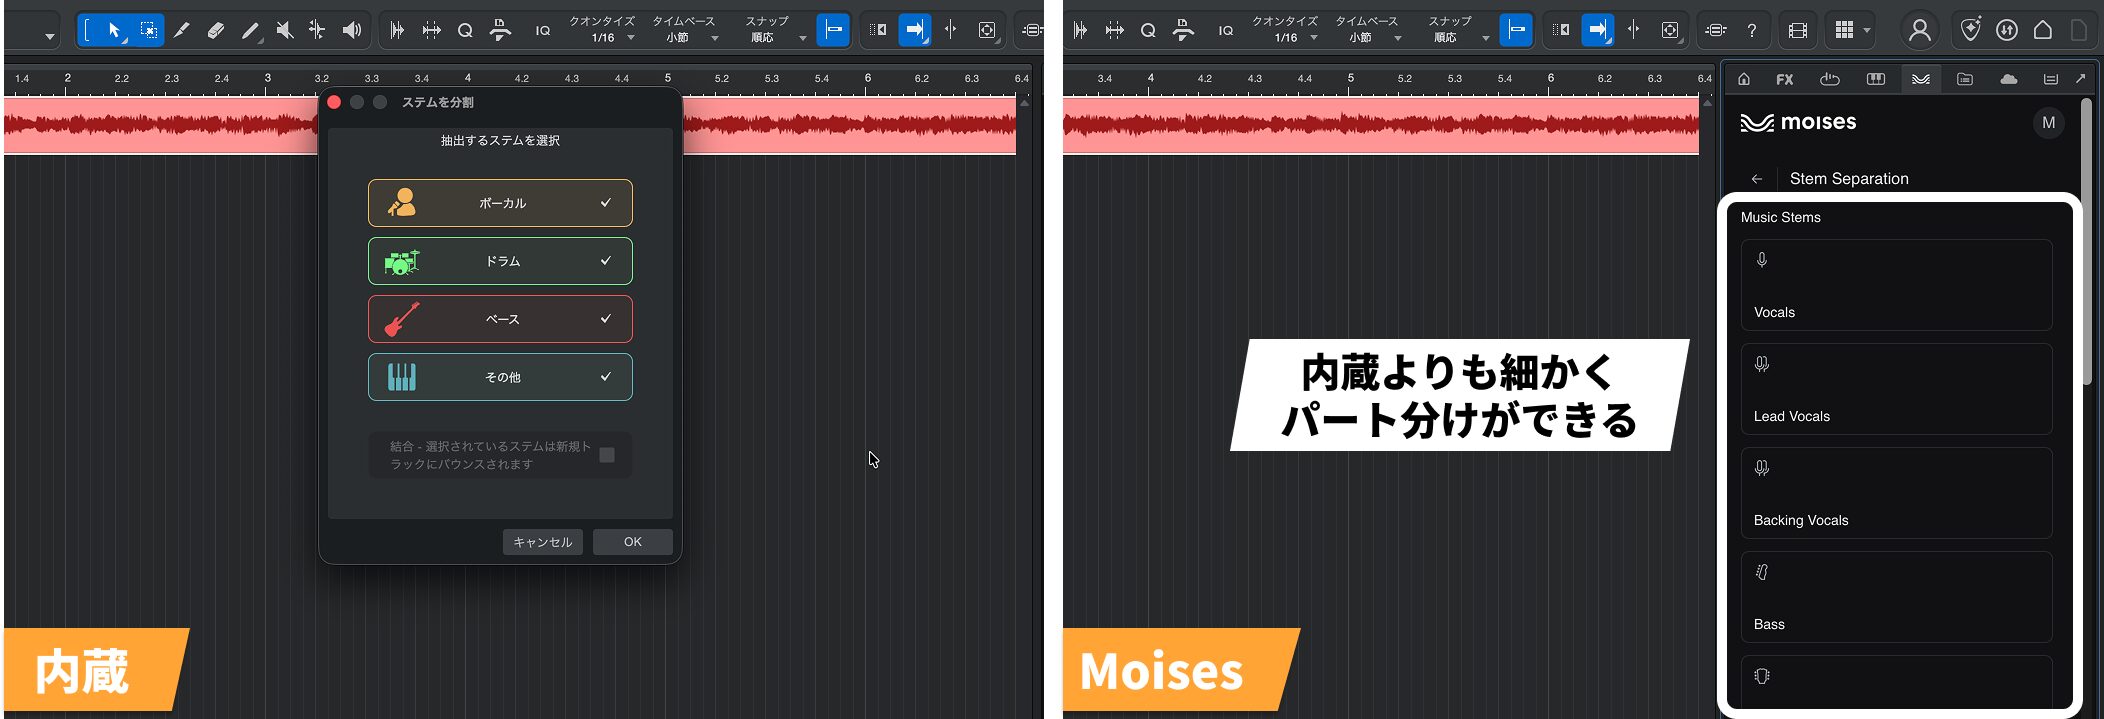Open the Cloud browser tab

click(2008, 79)
